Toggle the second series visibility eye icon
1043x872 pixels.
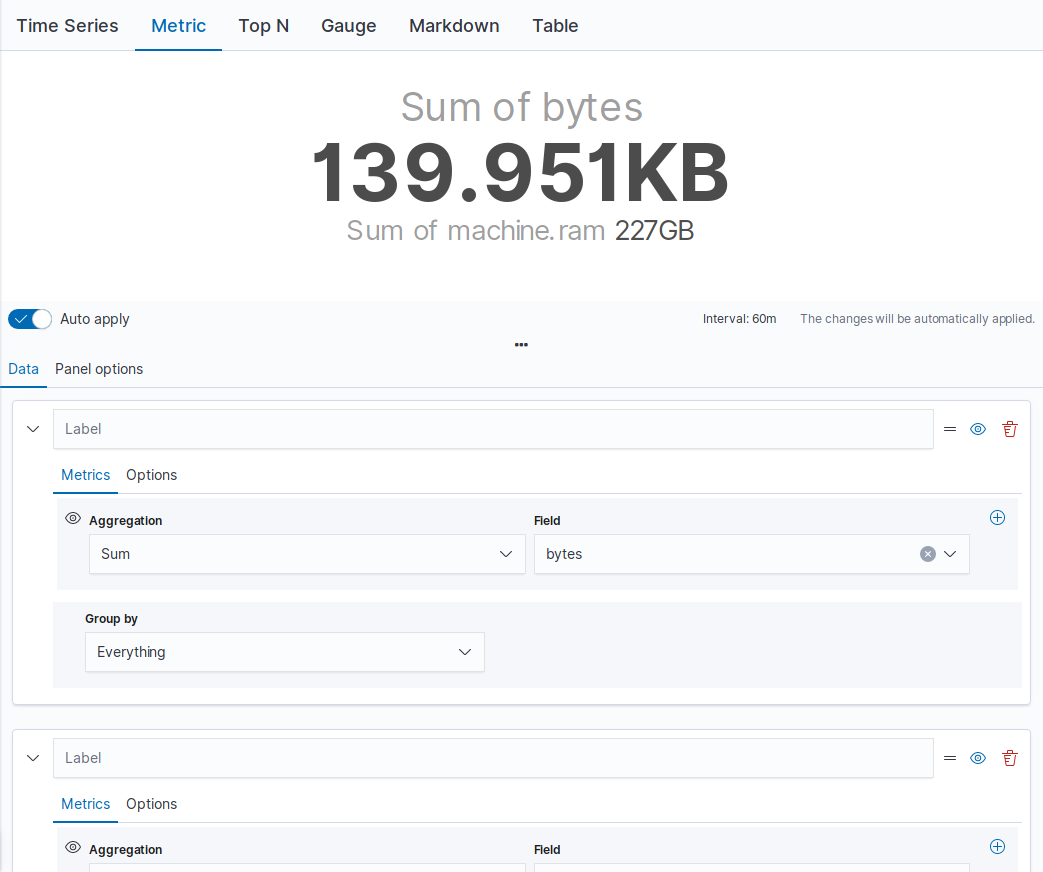(978, 758)
